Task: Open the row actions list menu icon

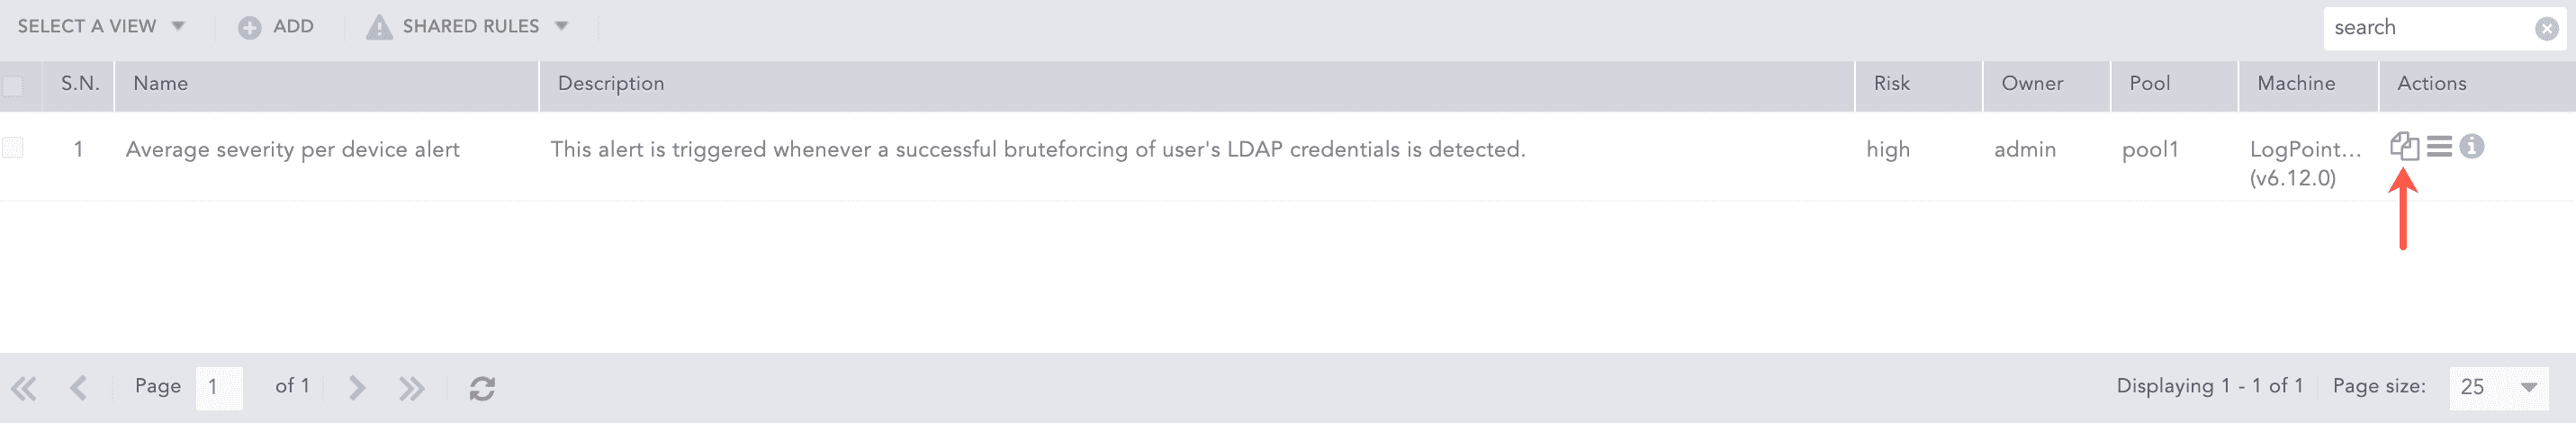Action: click(x=2439, y=147)
